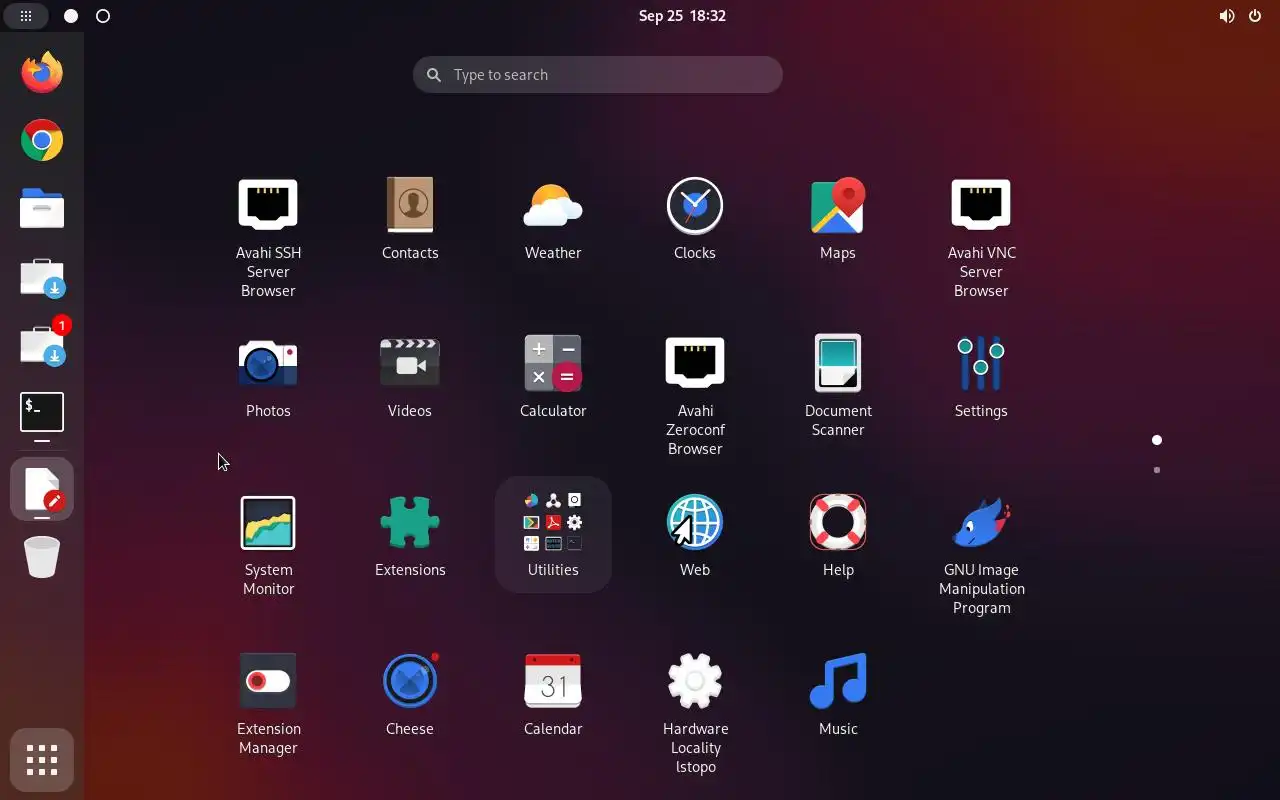
Task: Open Terminal from the dock
Action: (x=42, y=413)
